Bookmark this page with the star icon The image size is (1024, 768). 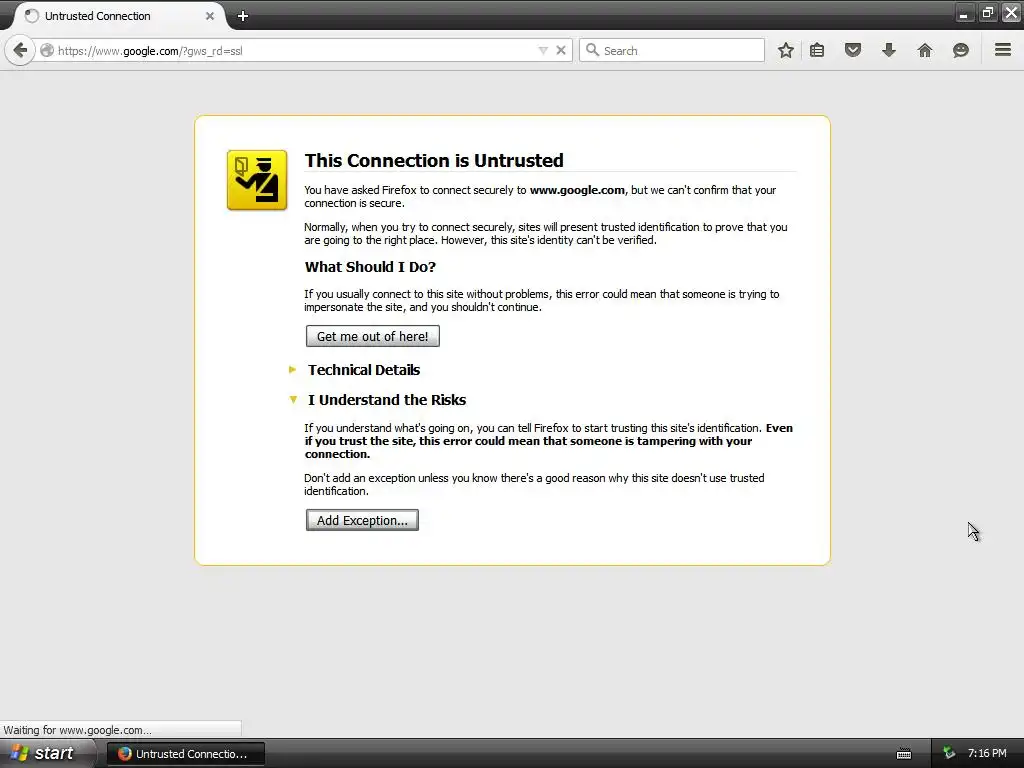click(x=786, y=50)
